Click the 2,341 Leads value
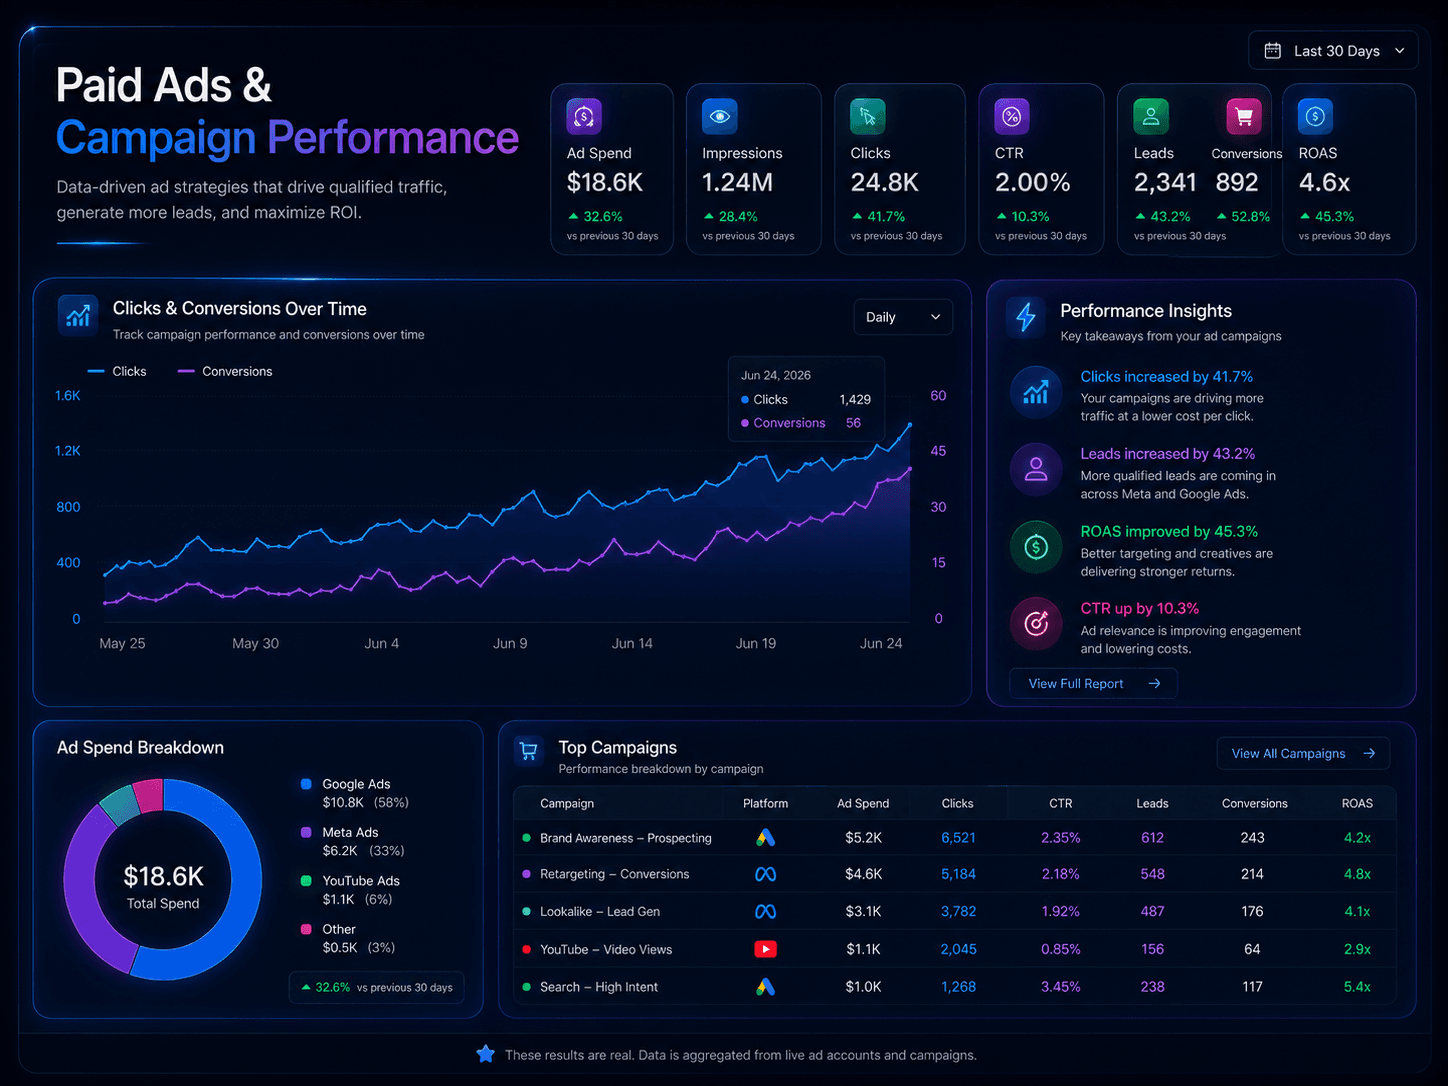The image size is (1448, 1086). click(1165, 183)
